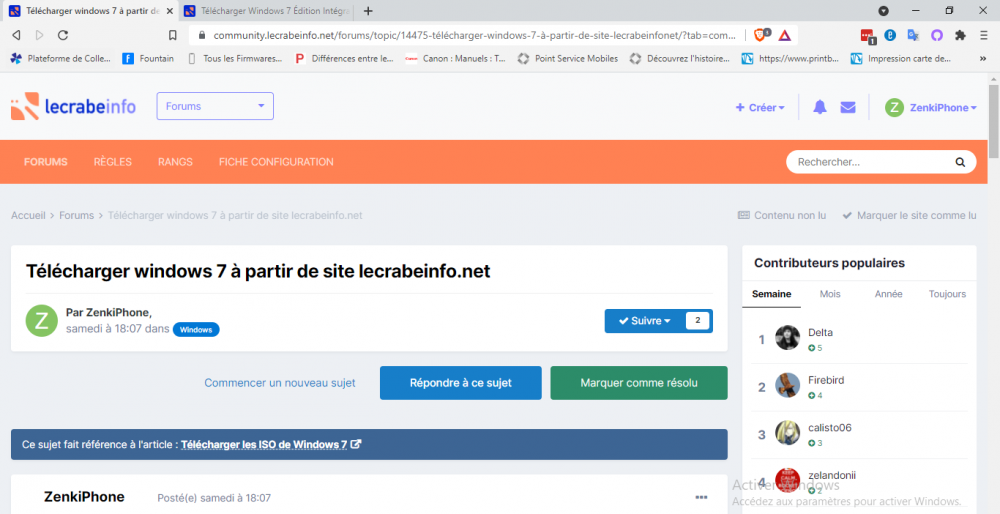Screen dimensions: 1000x514
Task: Go to FORUMS in the orange navbar
Action: pyautogui.click(x=45, y=162)
